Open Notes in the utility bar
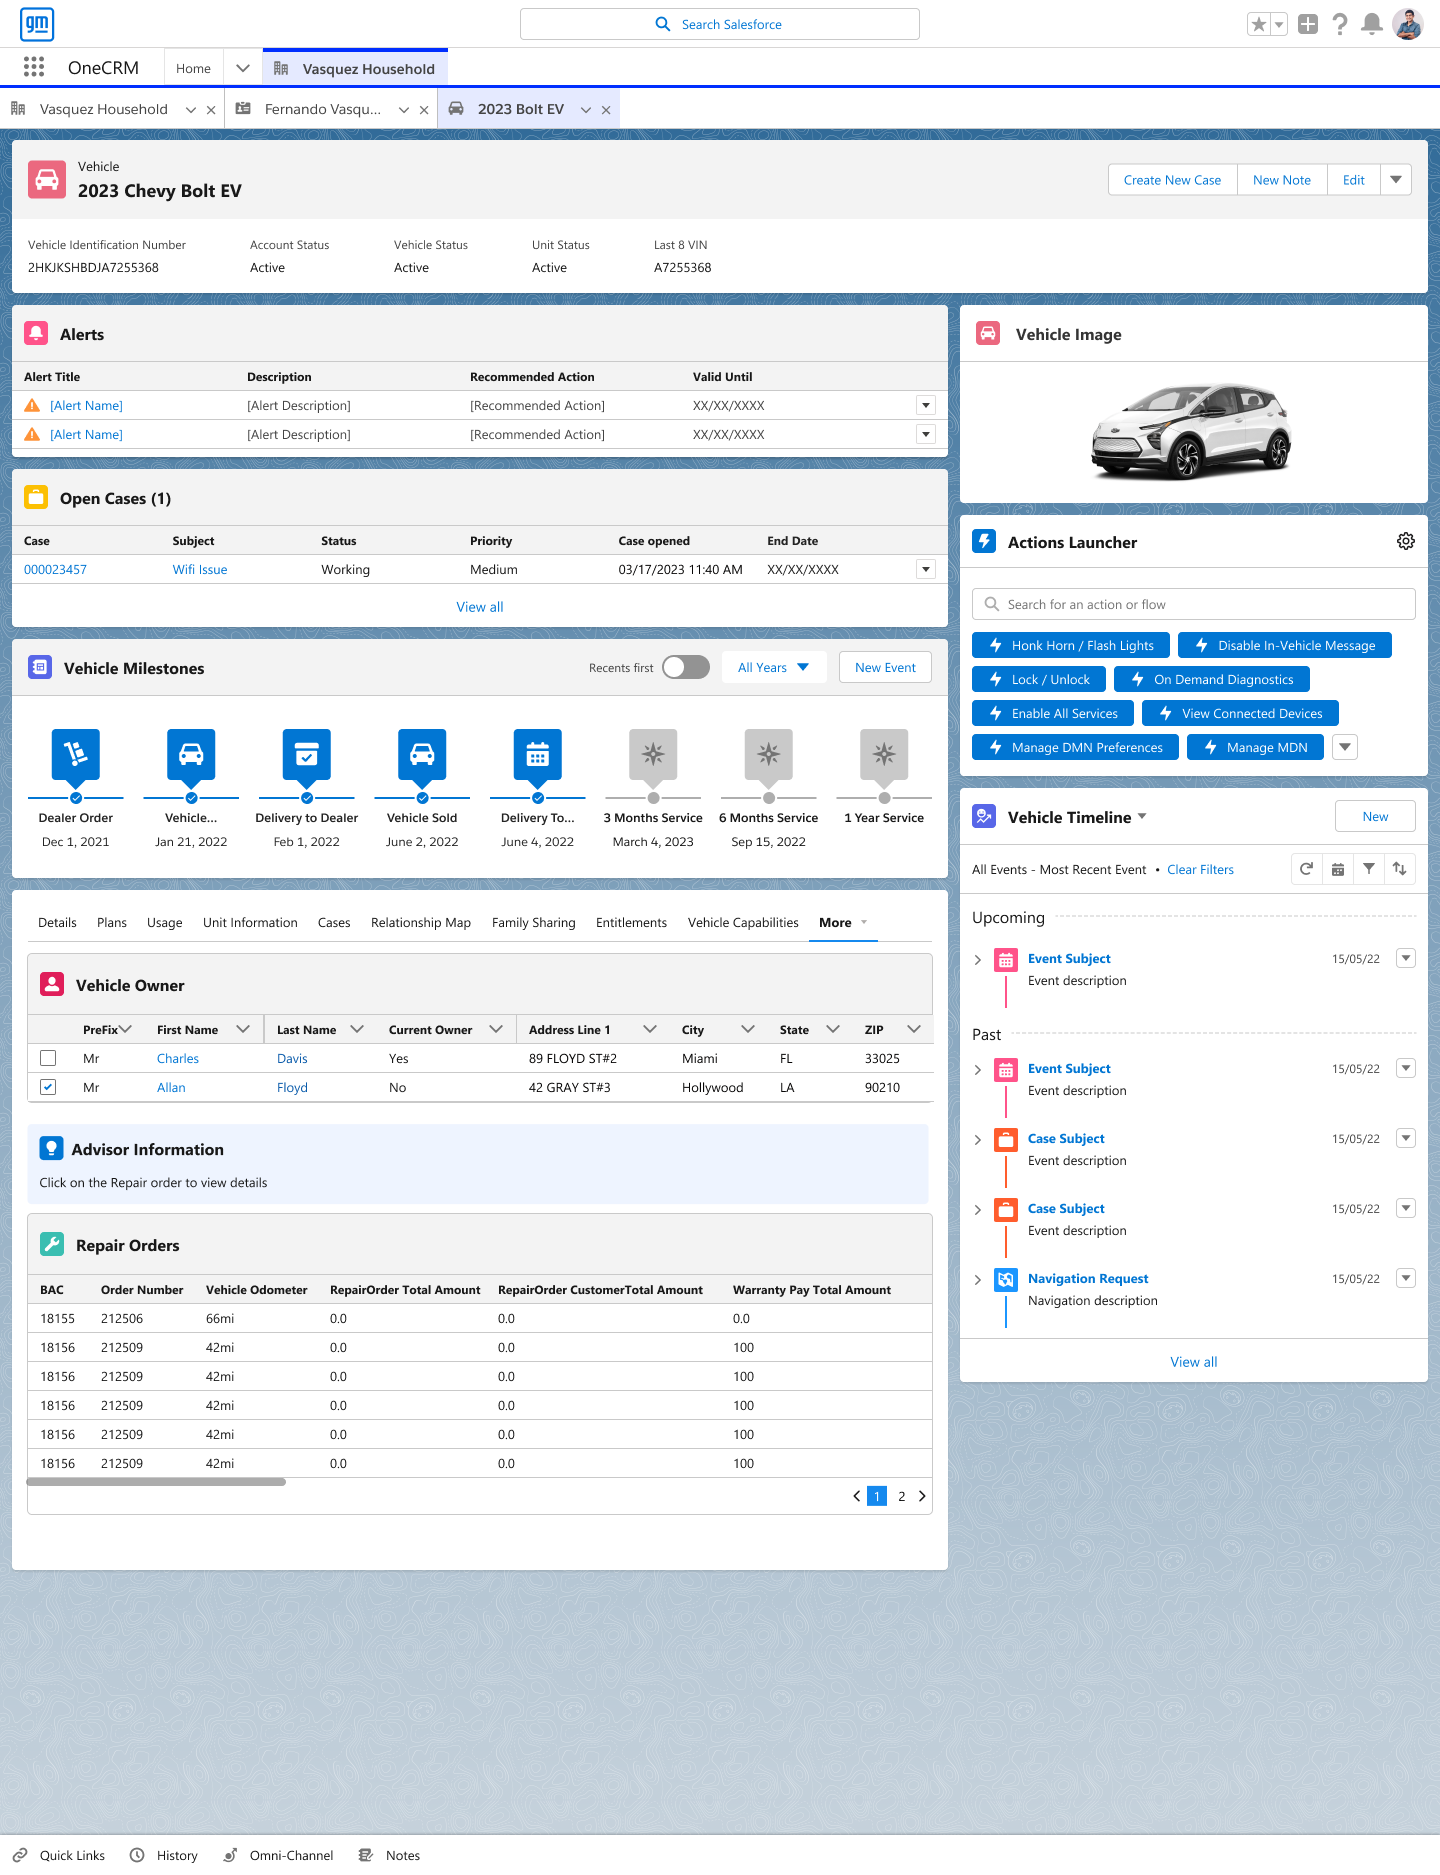Viewport: 1440px width, 1875px height. pyautogui.click(x=390, y=1855)
